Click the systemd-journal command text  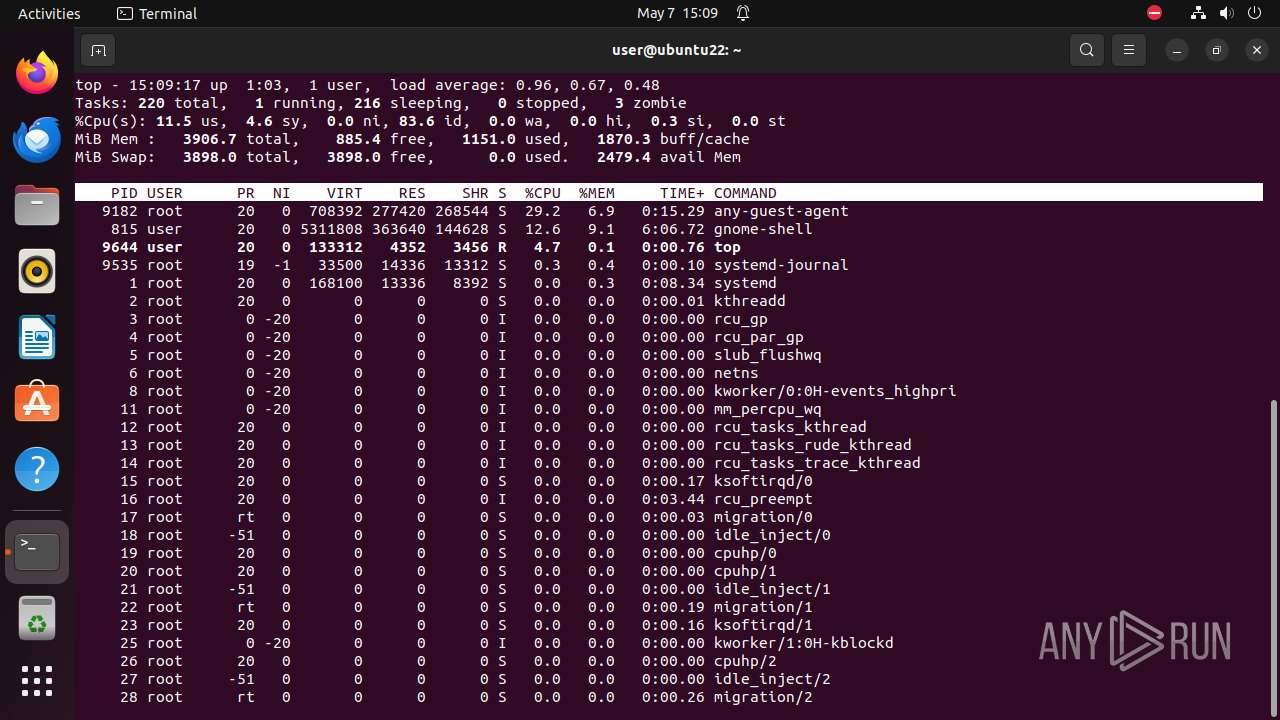point(781,265)
